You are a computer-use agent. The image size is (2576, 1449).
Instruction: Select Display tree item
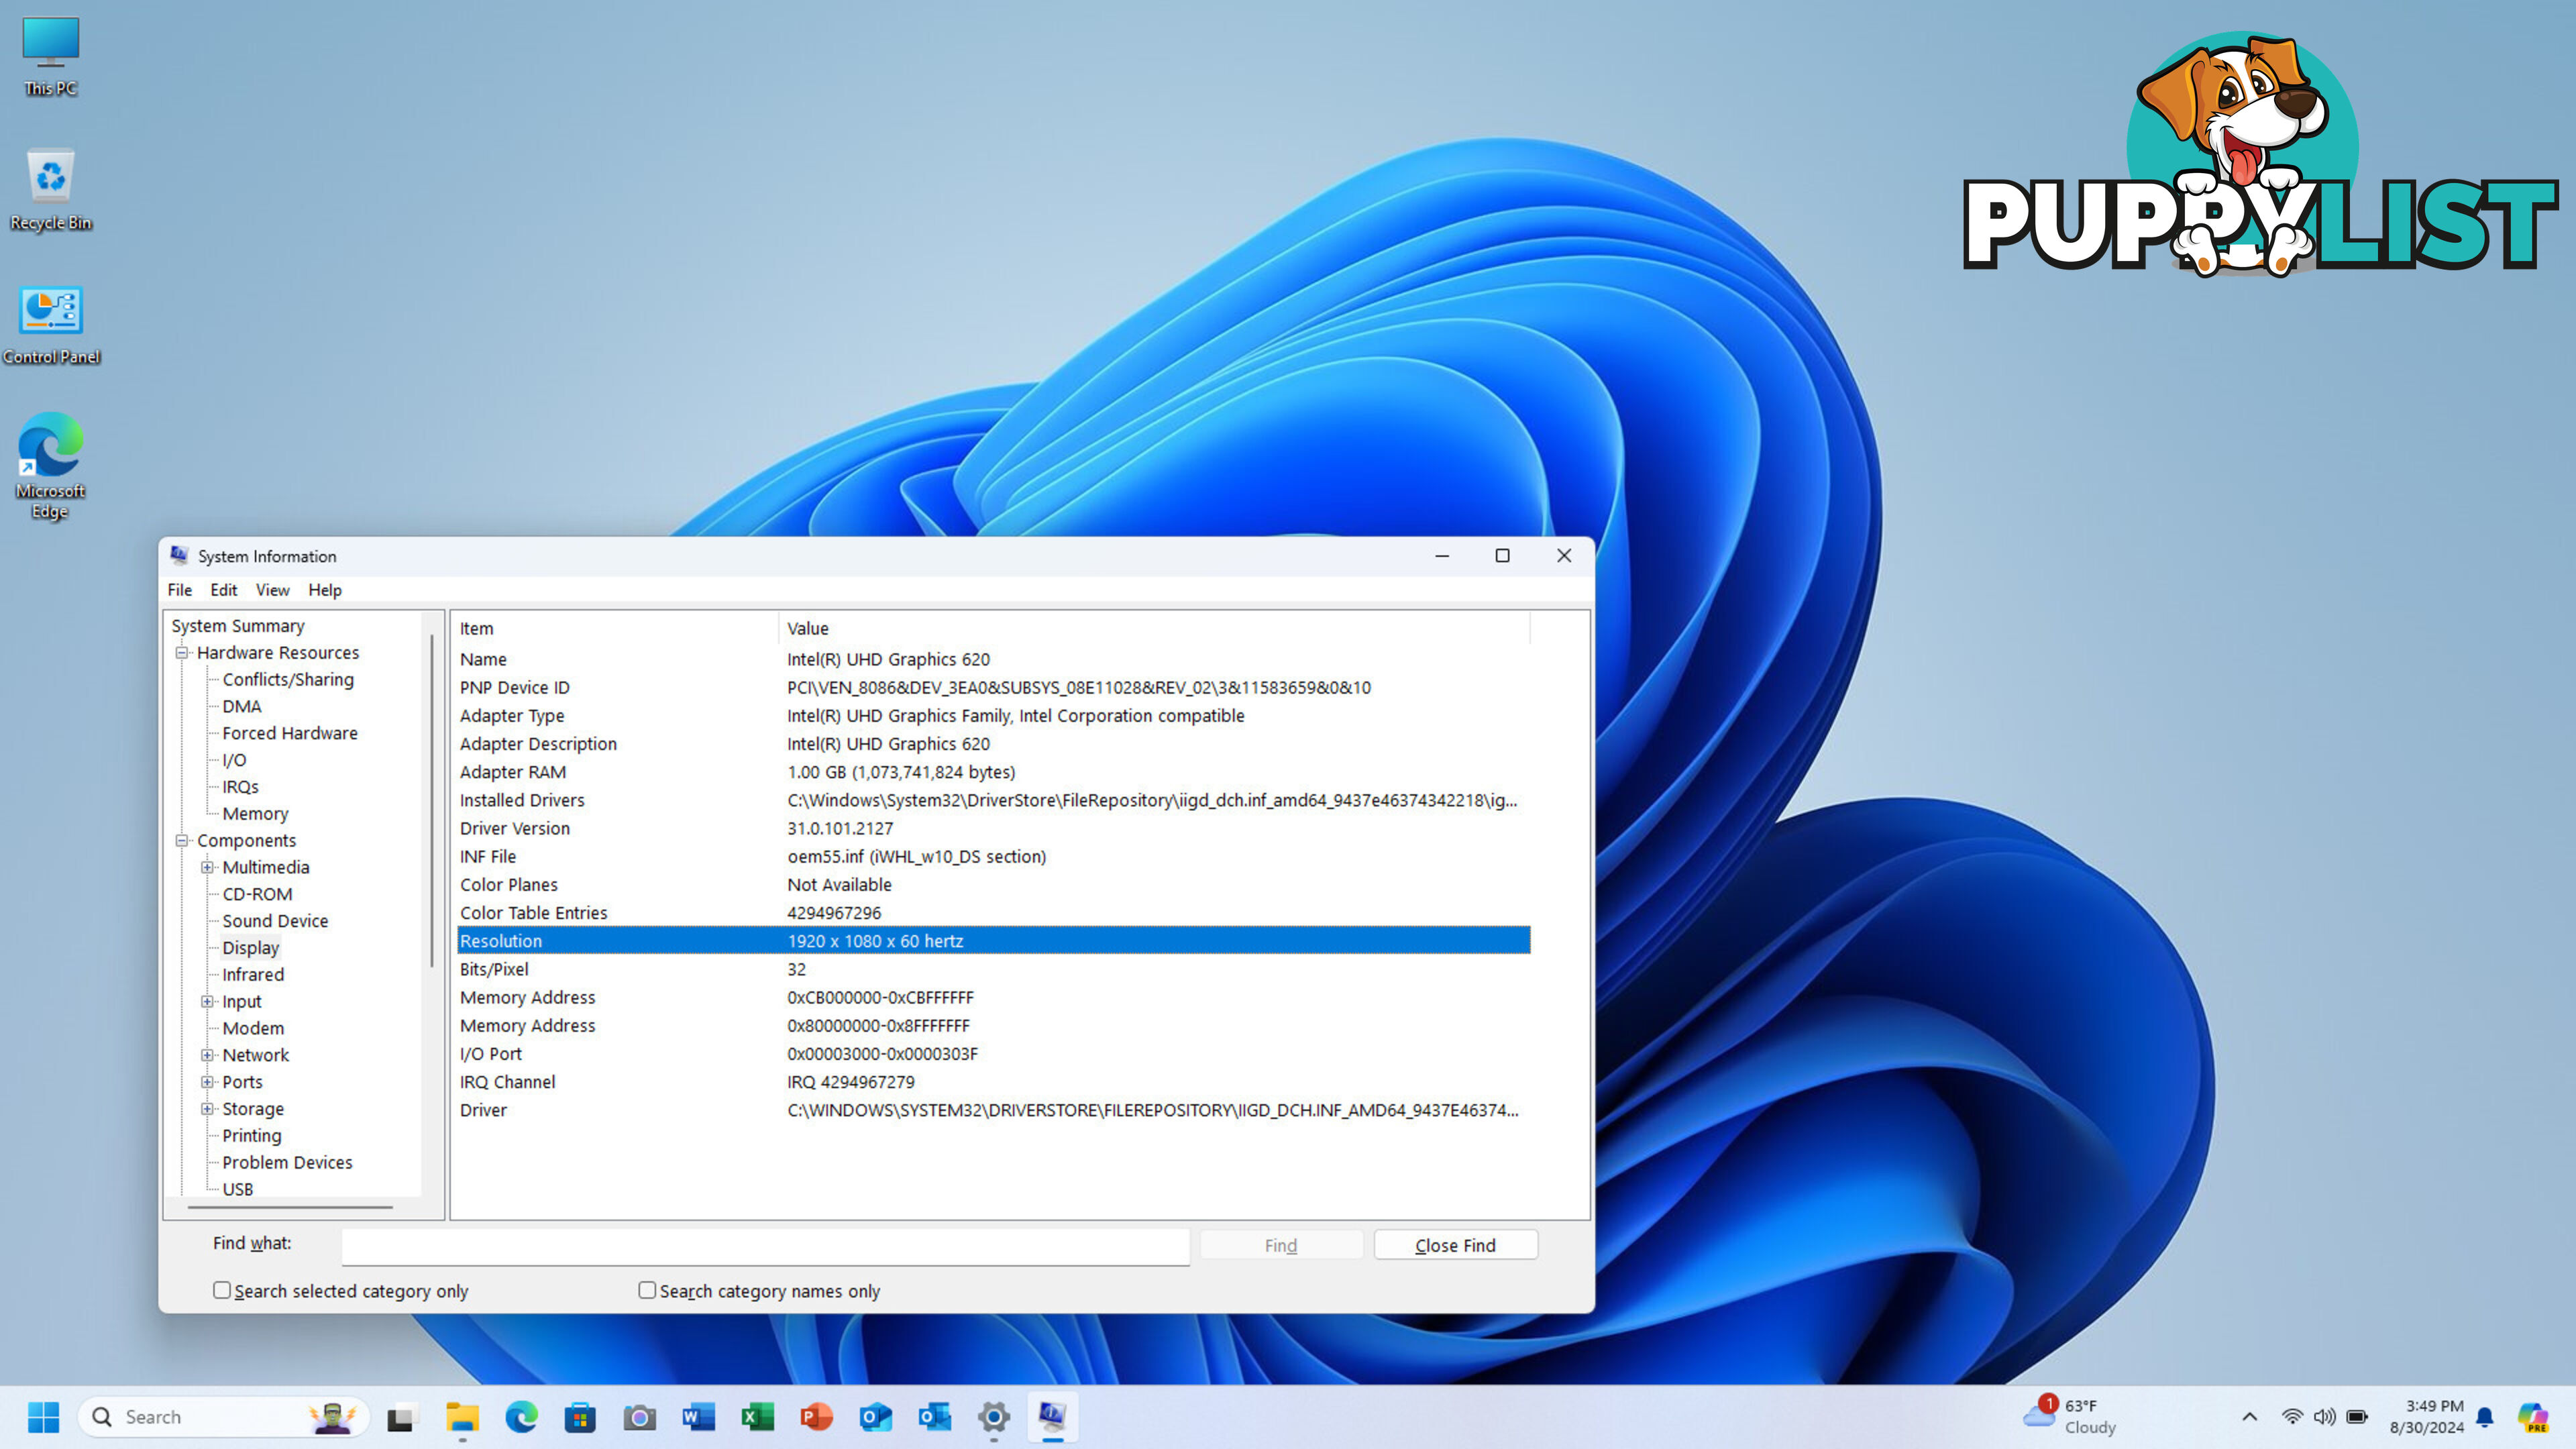point(251,948)
